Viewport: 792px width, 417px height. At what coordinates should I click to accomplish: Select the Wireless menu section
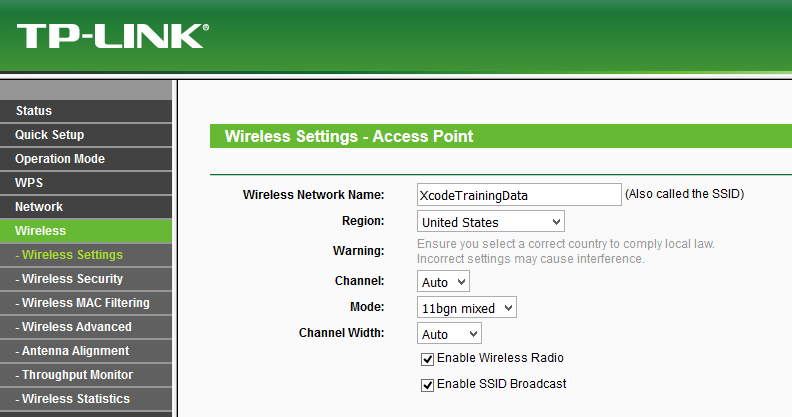tap(86, 231)
